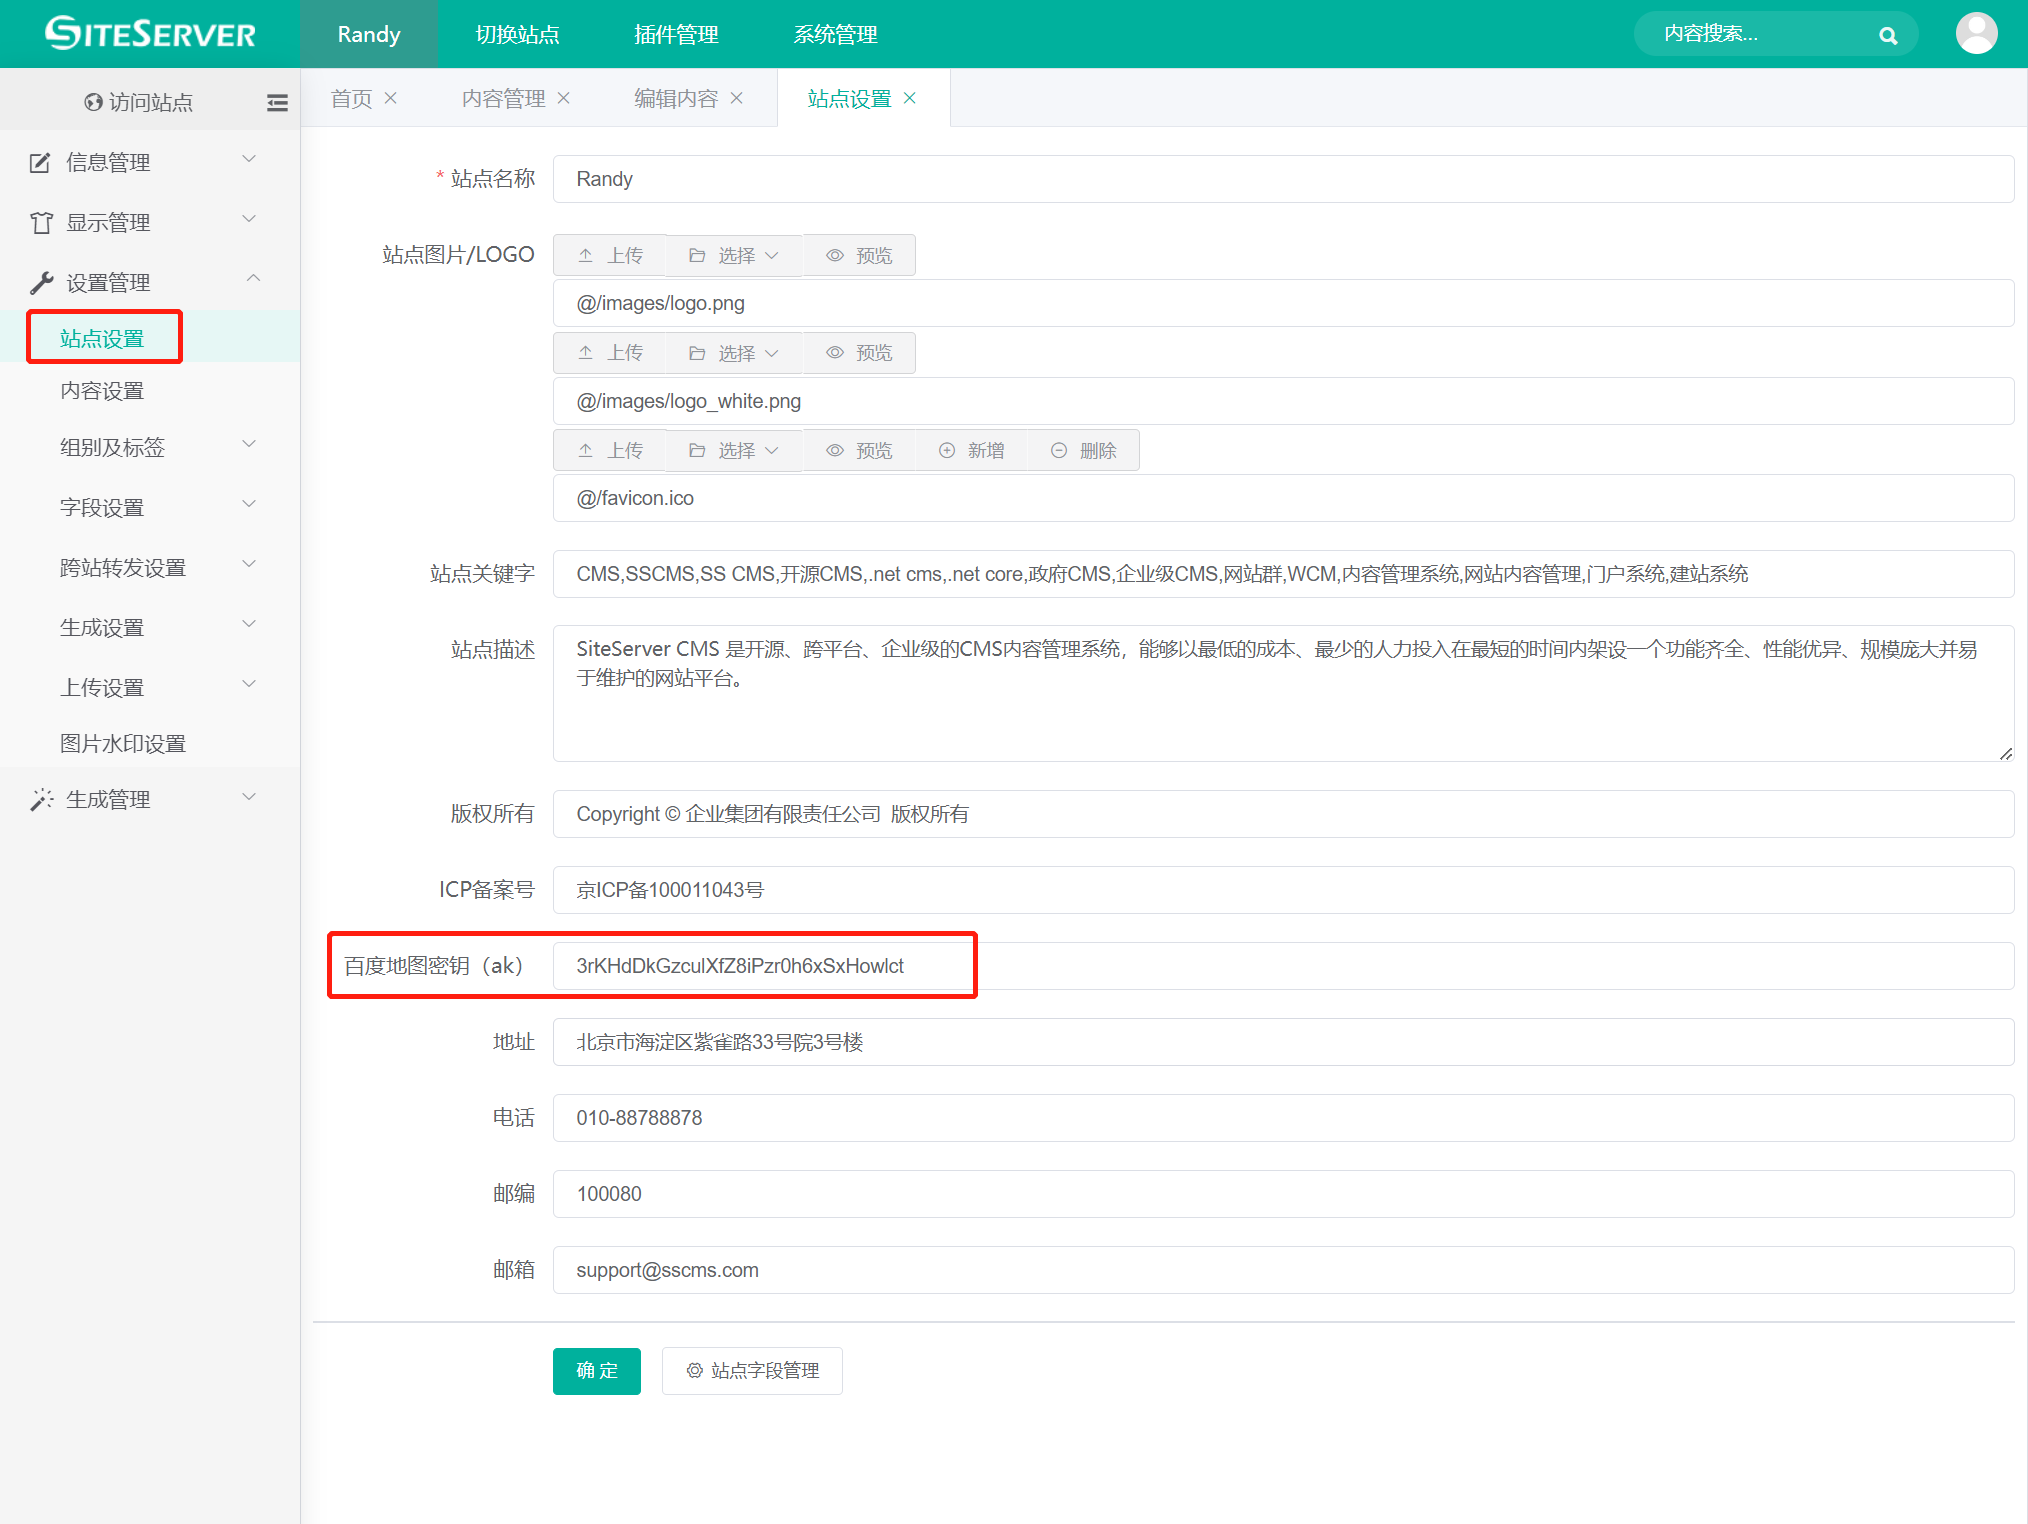Close the 首页 tab
Screen dimensions: 2028x1524
pos(391,98)
